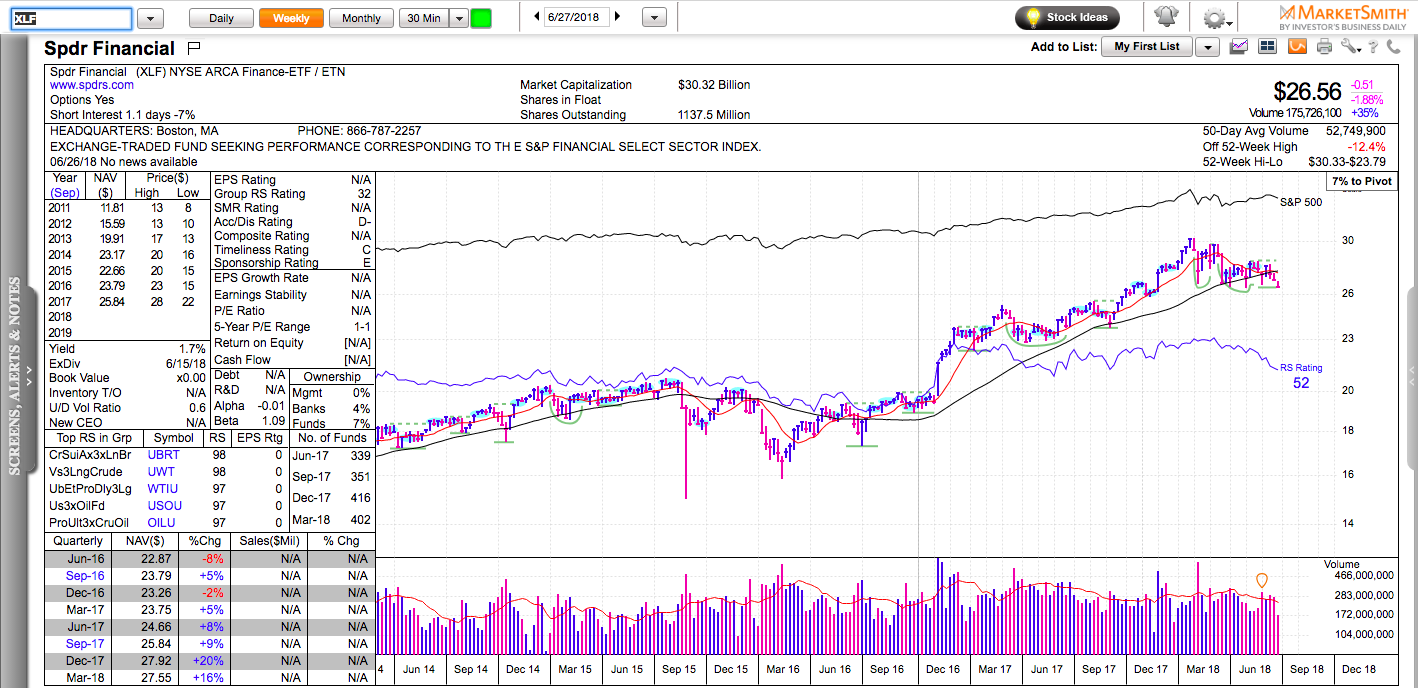Open the alerts bell icon
1418x688 pixels.
1166,17
